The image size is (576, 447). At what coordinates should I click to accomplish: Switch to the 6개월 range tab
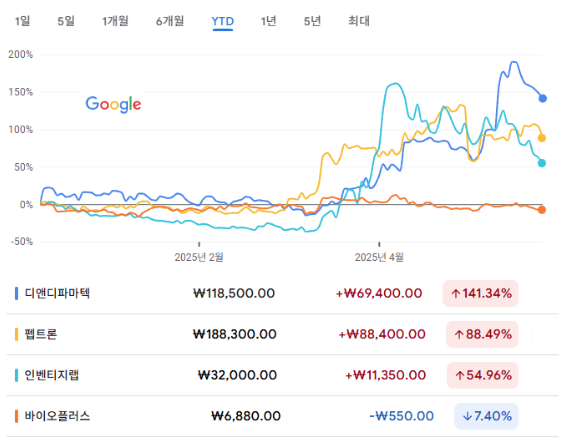170,21
